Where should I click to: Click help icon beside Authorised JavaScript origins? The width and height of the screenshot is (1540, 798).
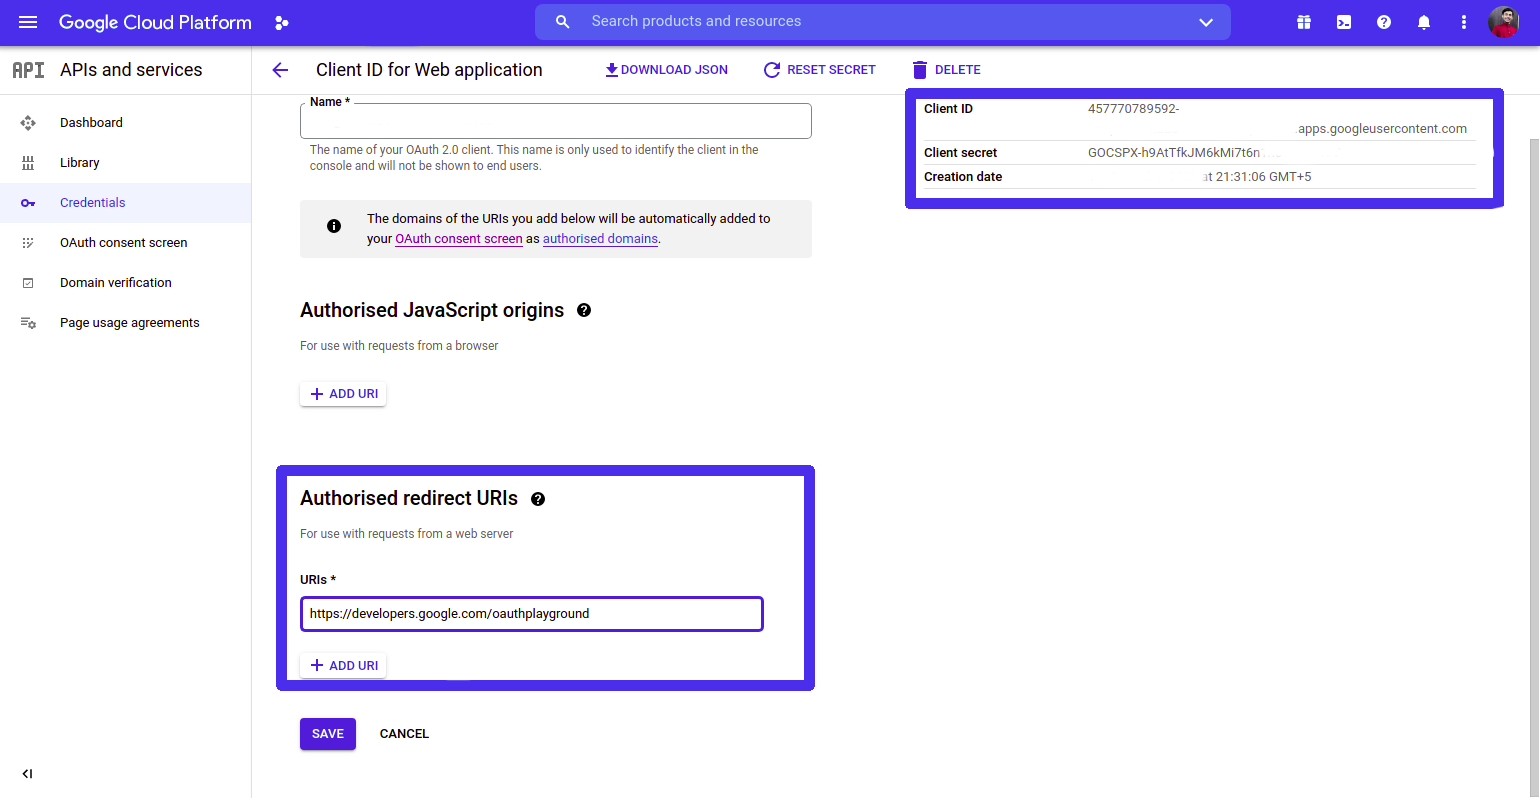(584, 310)
